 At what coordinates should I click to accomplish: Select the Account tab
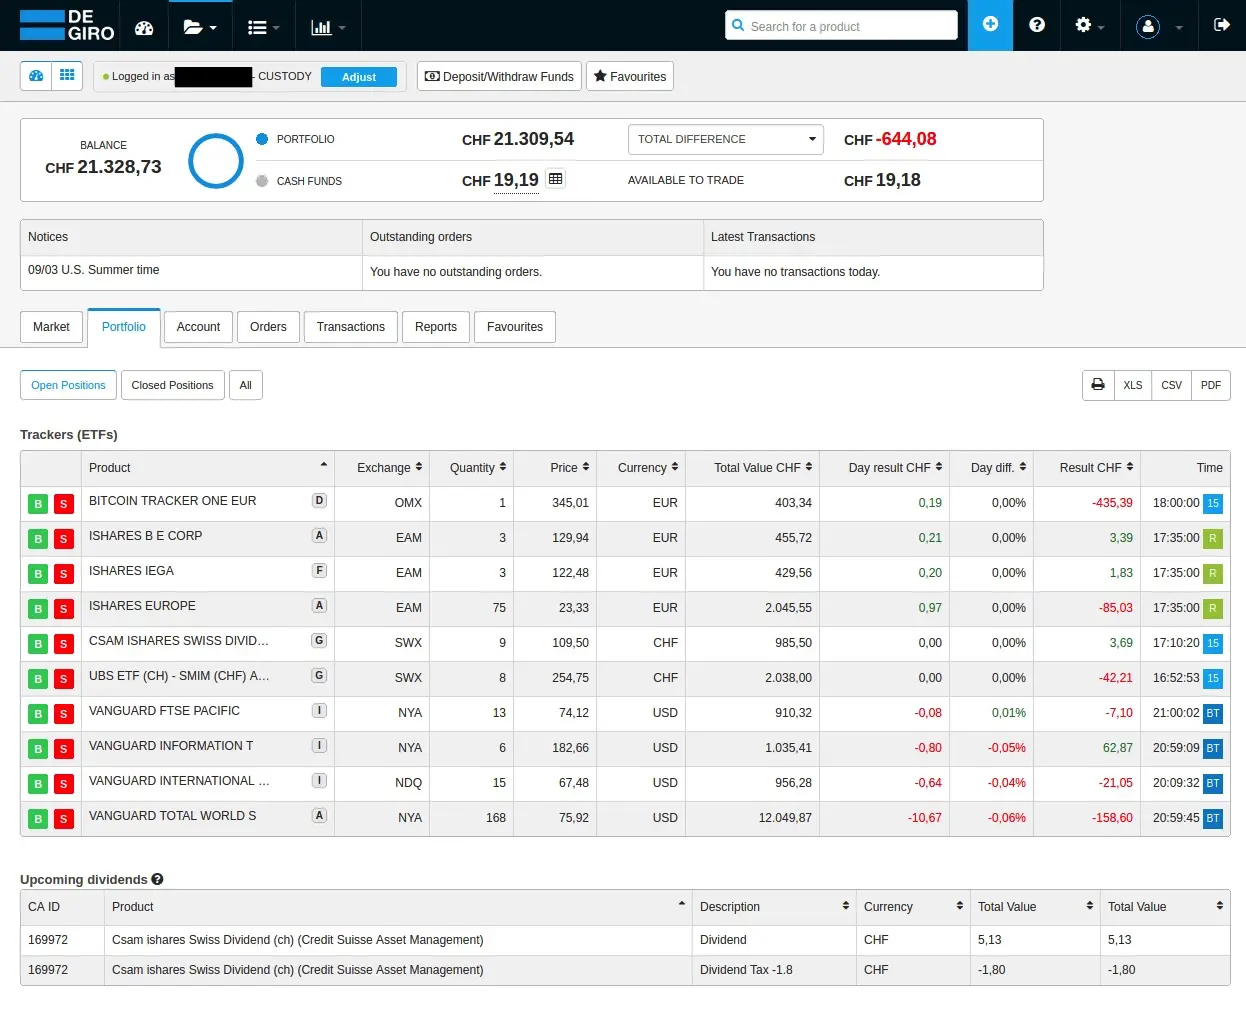(x=198, y=327)
